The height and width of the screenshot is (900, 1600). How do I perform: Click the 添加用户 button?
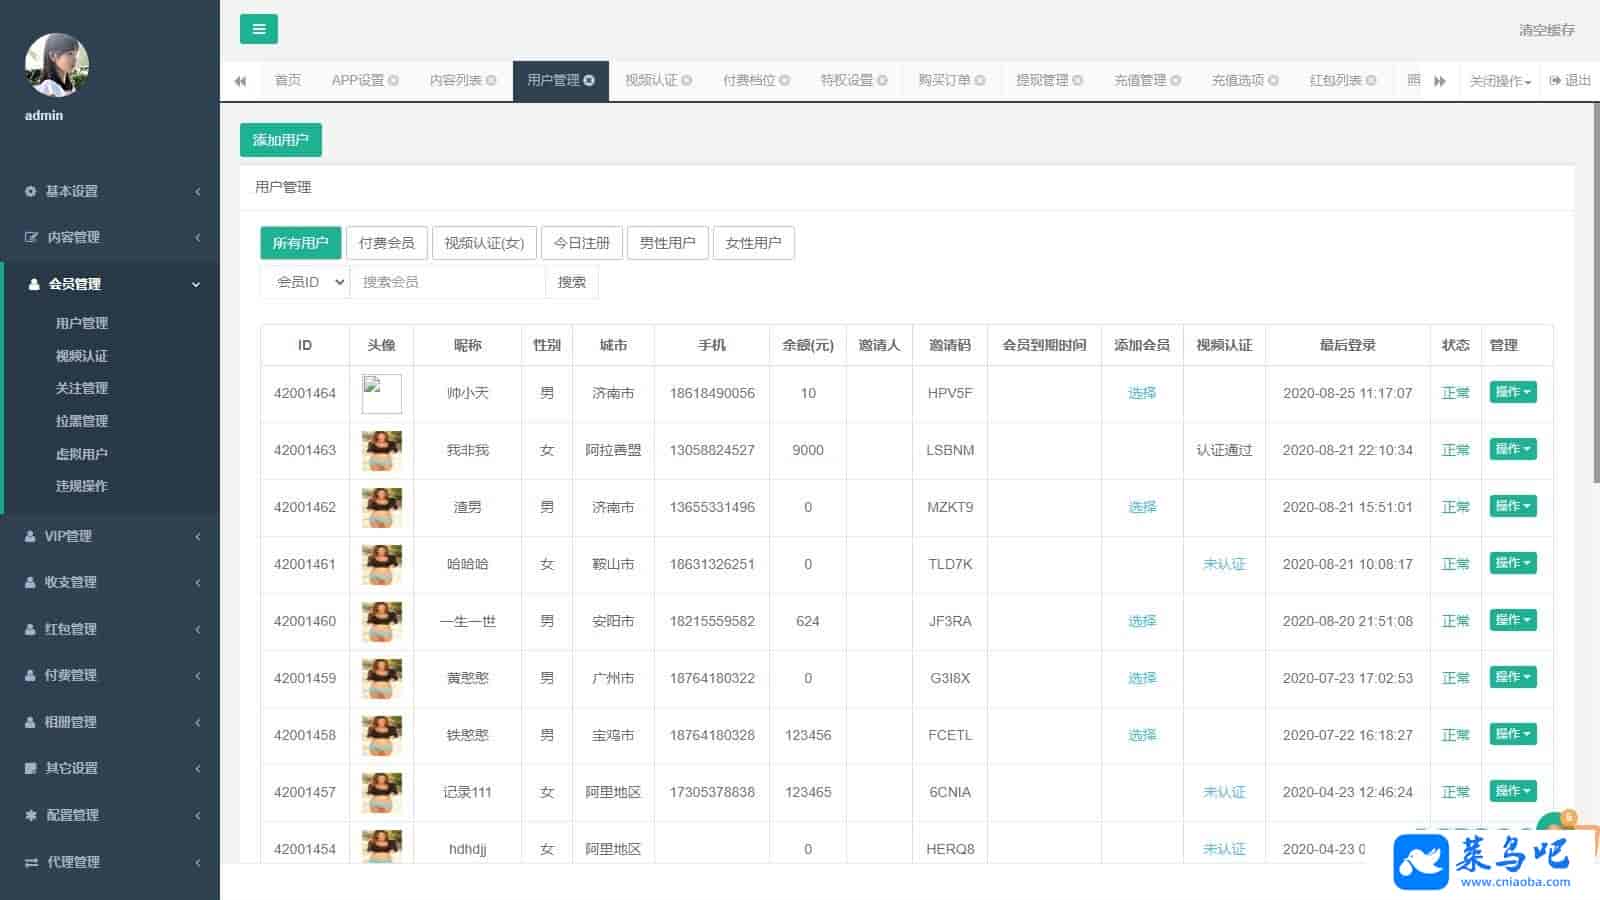(280, 140)
